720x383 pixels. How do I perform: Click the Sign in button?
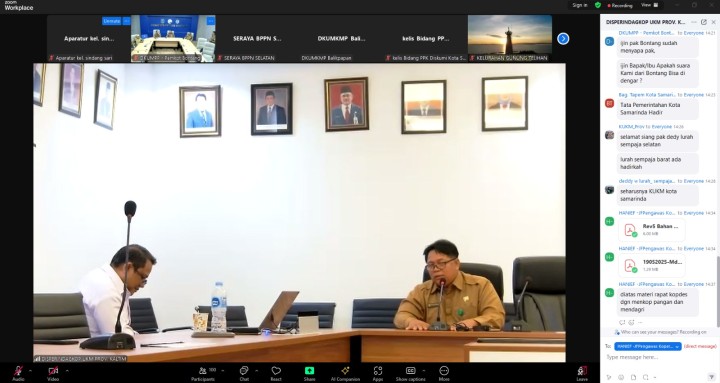click(579, 5)
